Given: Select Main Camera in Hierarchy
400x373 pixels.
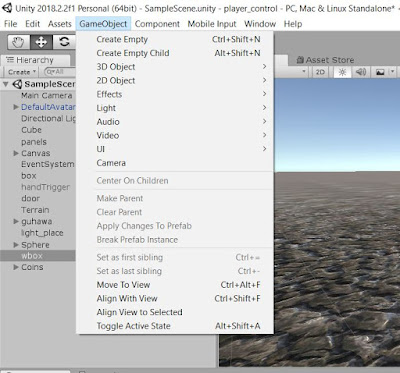Looking at the screenshot, I should point(46,96).
